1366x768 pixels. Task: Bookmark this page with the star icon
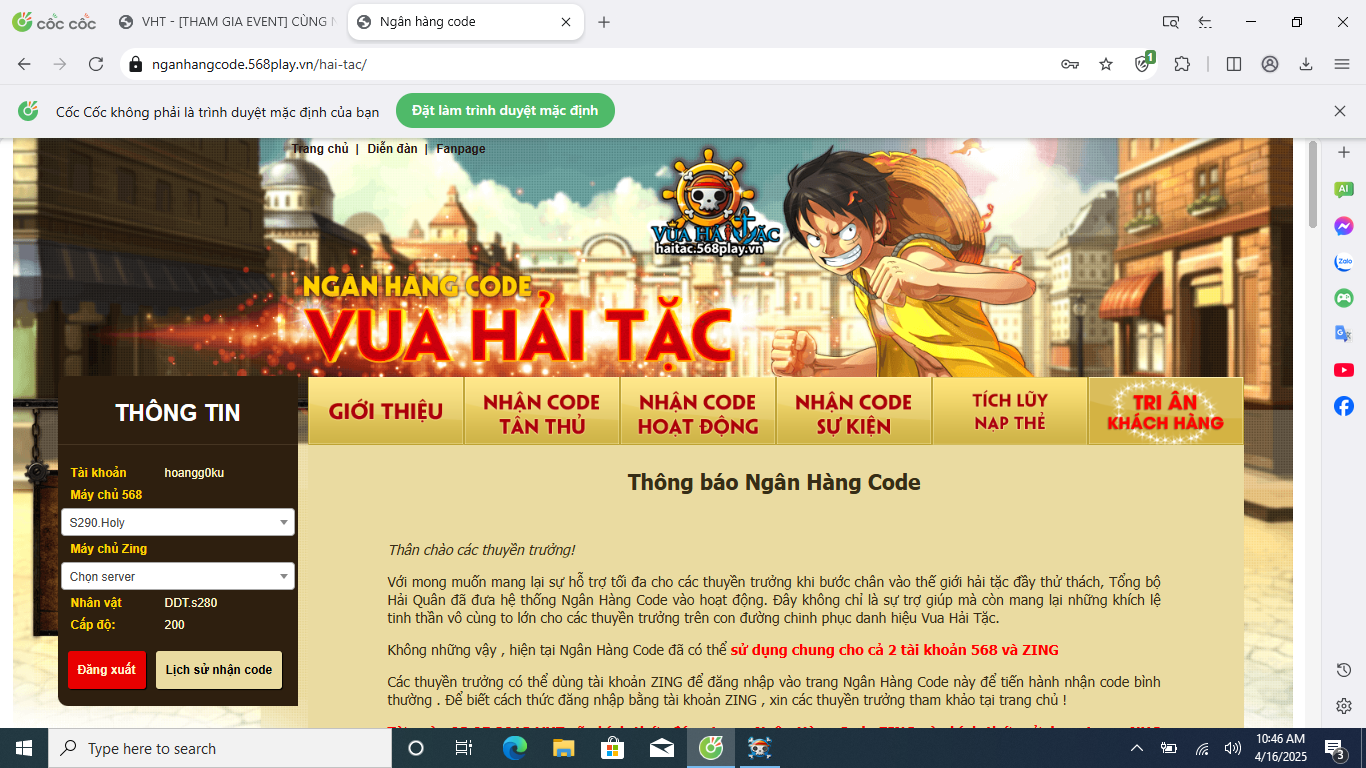point(1106,64)
